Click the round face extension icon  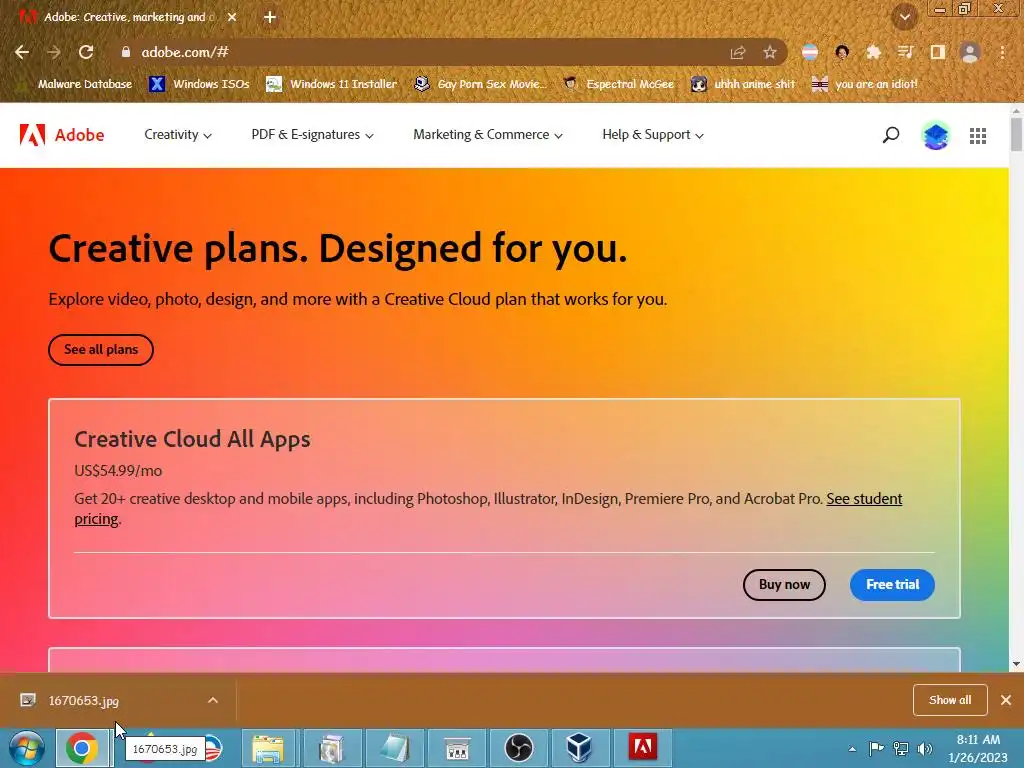[x=842, y=52]
